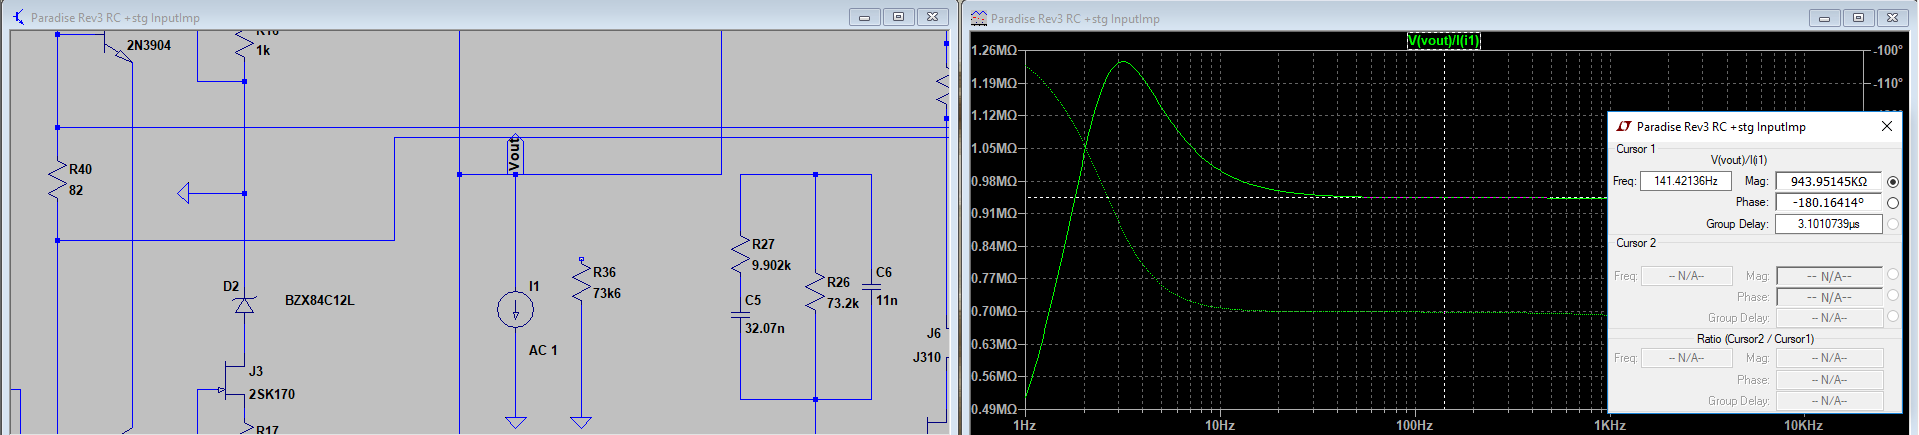Select the 2N3904 transistor symbol
This screenshot has height=435, width=1919.
tap(118, 47)
